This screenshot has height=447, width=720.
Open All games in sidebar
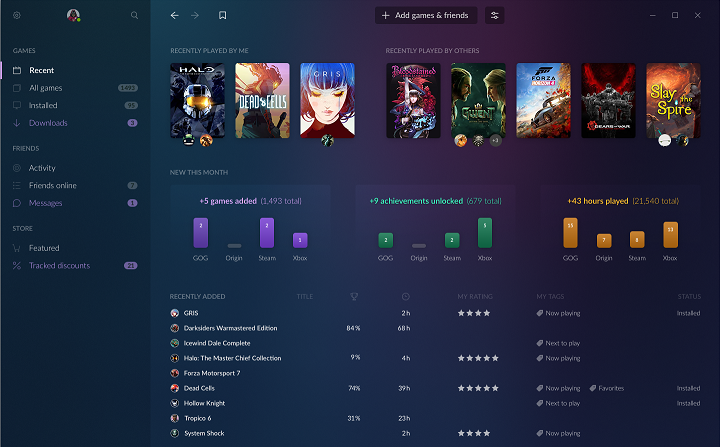[x=45, y=88]
